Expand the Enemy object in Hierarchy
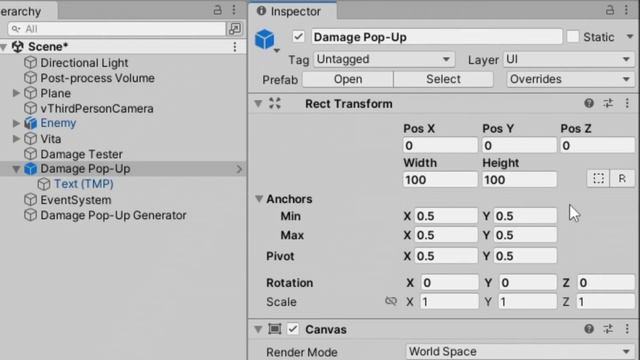This screenshot has height=360, width=640. (16, 123)
